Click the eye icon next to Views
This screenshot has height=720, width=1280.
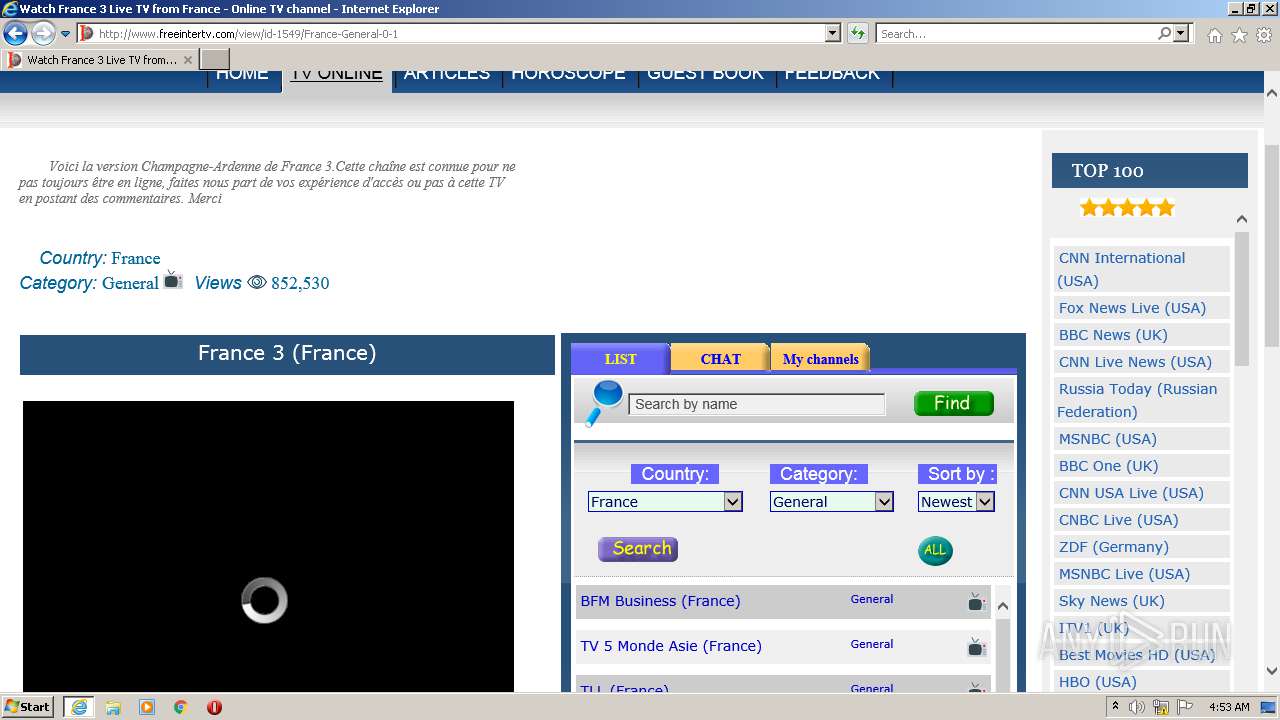coord(257,283)
